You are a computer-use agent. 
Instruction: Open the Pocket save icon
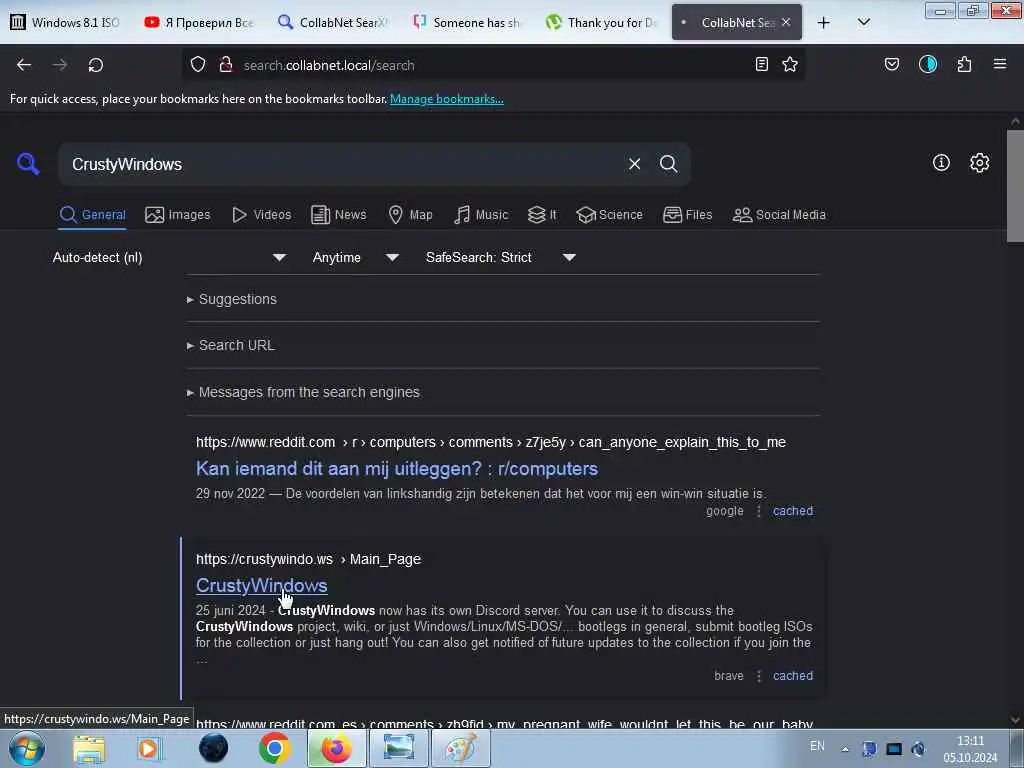pyautogui.click(x=891, y=64)
